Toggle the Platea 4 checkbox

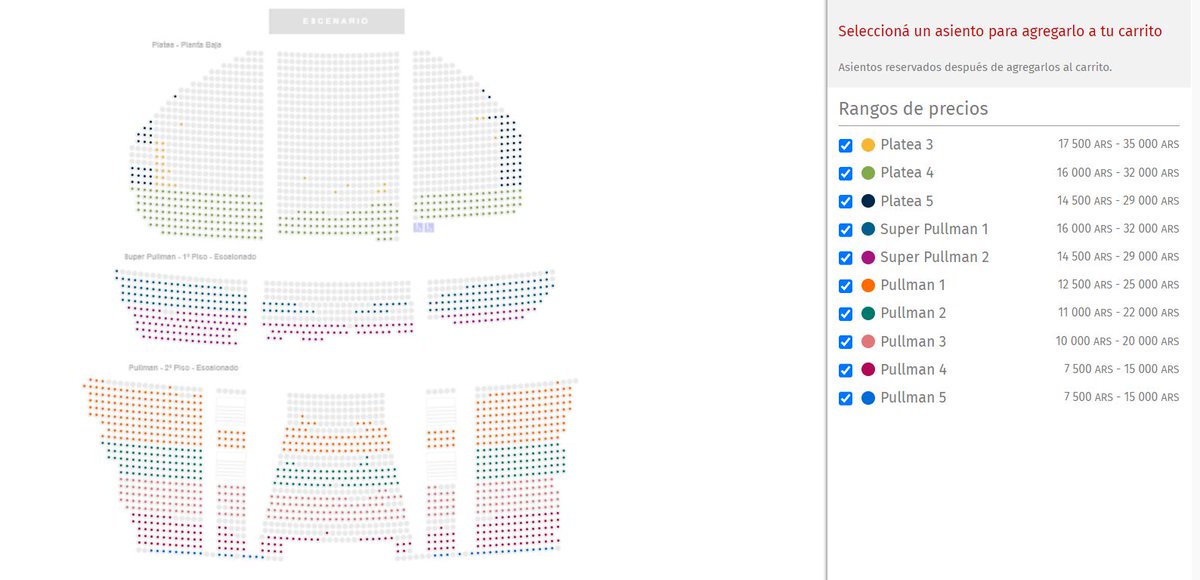coord(845,173)
